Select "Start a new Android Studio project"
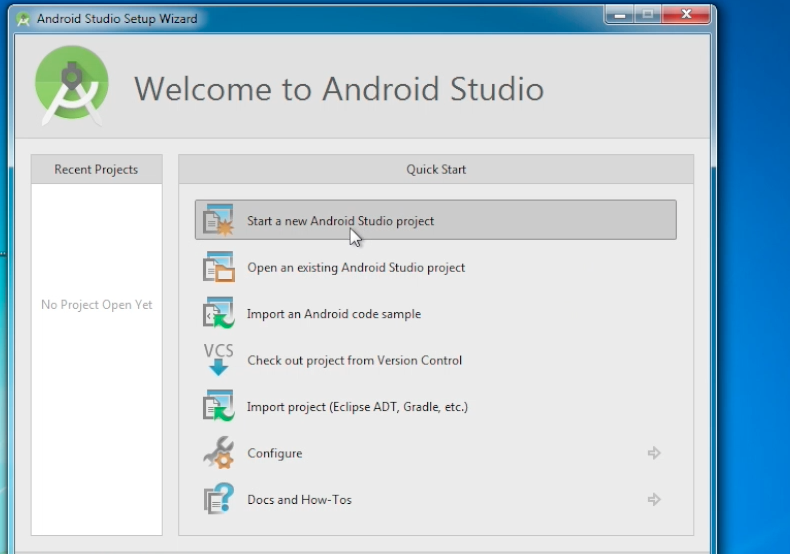Screen dimensions: 790x554 pyautogui.click(x=340, y=221)
